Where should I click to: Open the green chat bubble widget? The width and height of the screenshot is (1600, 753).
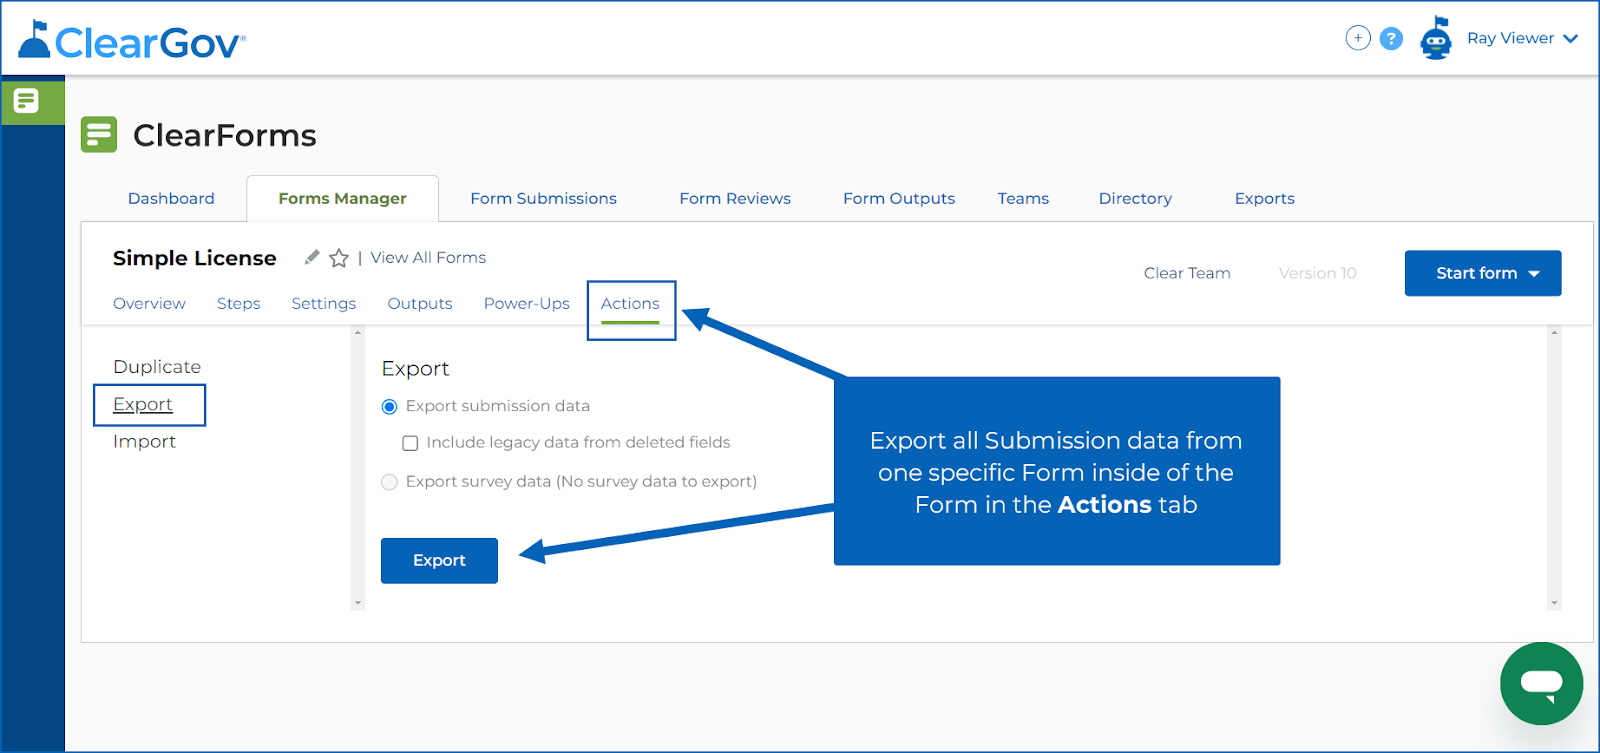pyautogui.click(x=1541, y=683)
